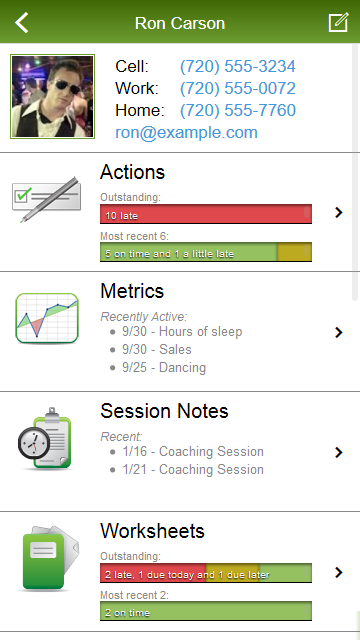This screenshot has width=360, height=640.
Task: View Ron Carson's profile photo
Action: click(x=53, y=96)
